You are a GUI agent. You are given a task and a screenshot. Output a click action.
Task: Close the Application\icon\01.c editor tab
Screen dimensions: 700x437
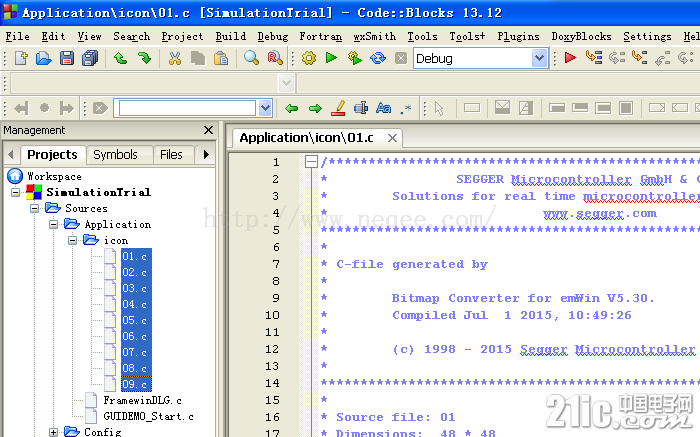[x=392, y=138]
